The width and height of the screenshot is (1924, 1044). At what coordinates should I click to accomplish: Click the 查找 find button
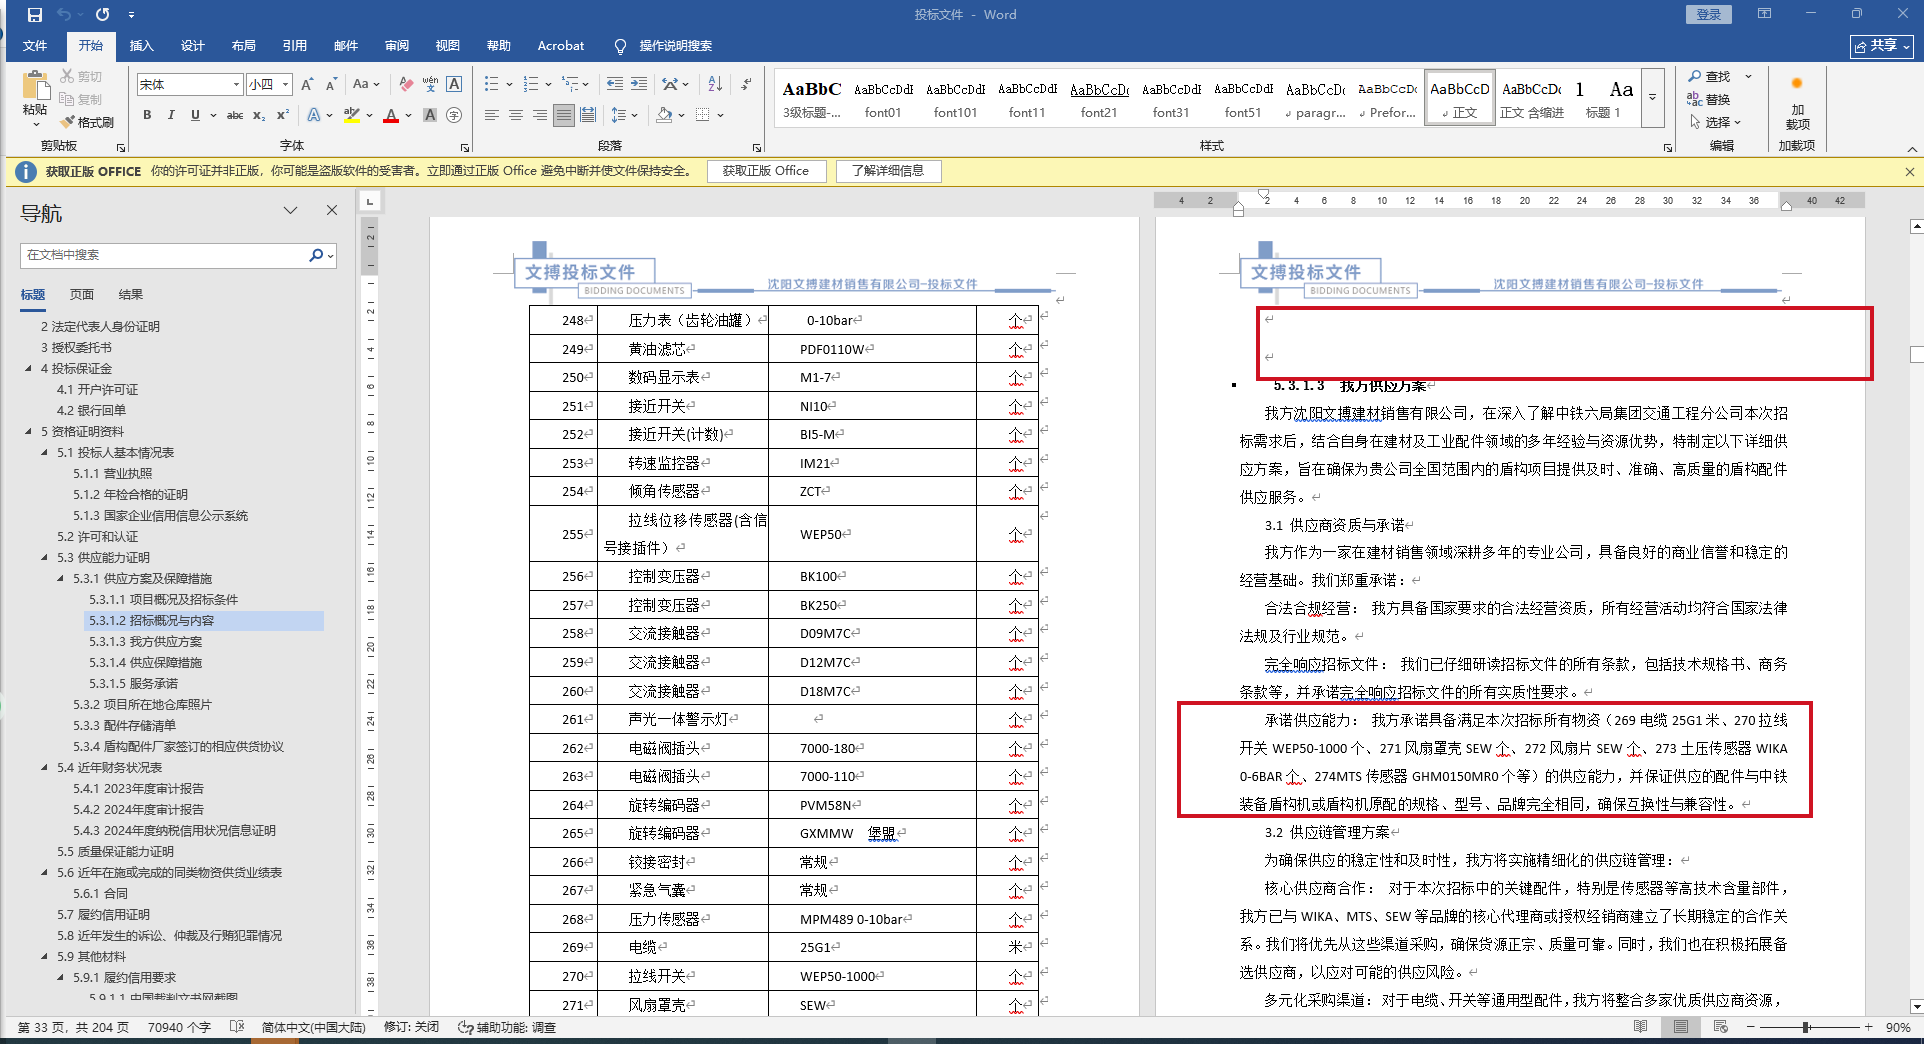pyautogui.click(x=1710, y=76)
